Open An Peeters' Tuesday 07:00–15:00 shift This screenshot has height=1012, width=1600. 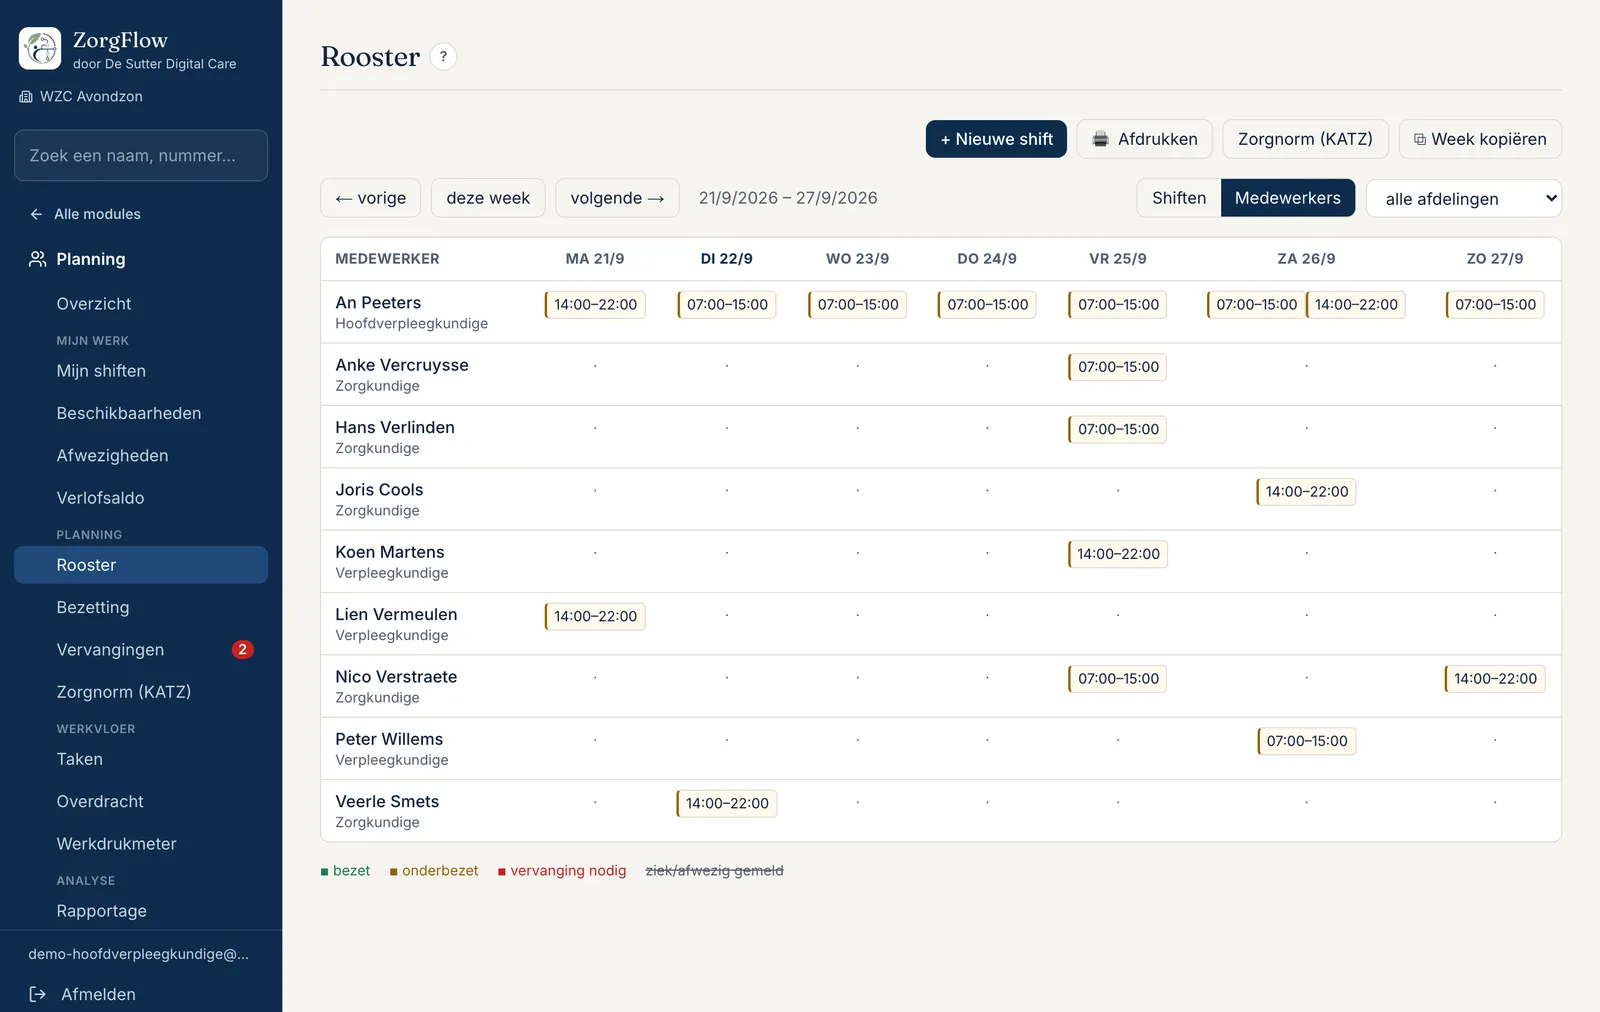coord(727,305)
